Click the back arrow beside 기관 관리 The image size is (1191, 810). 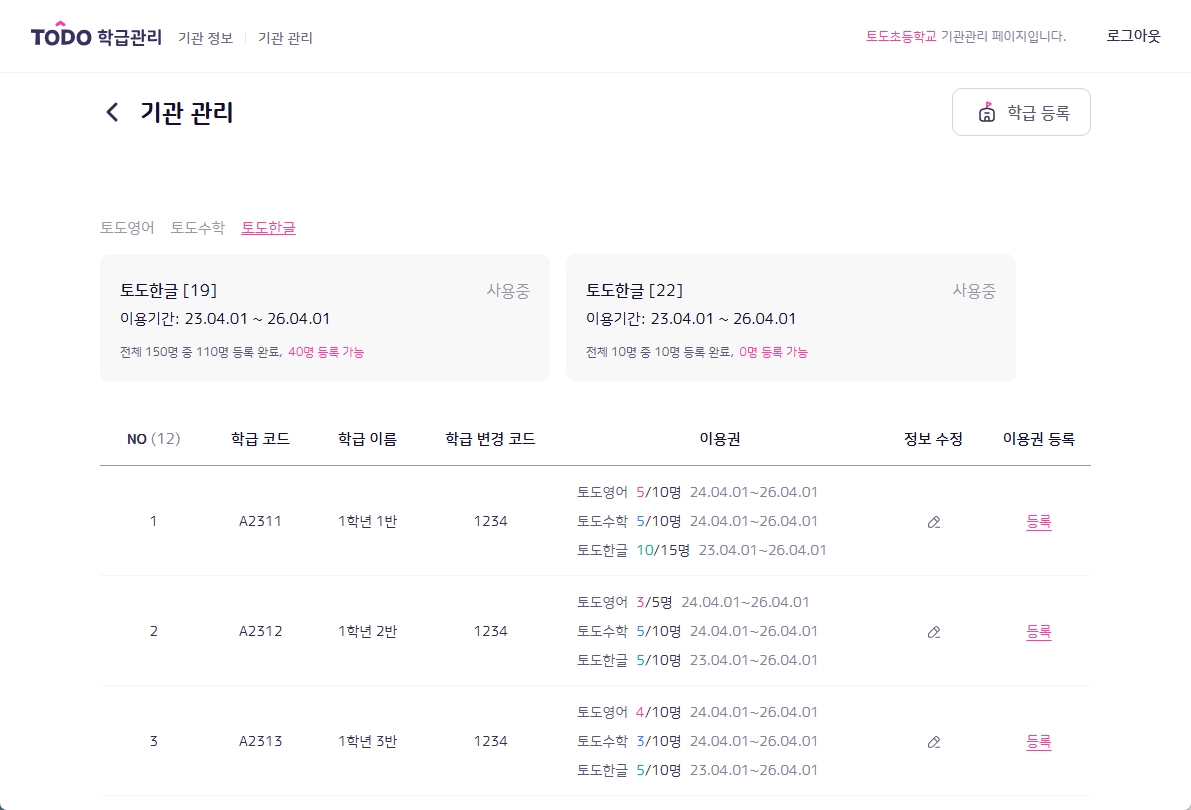pos(112,112)
